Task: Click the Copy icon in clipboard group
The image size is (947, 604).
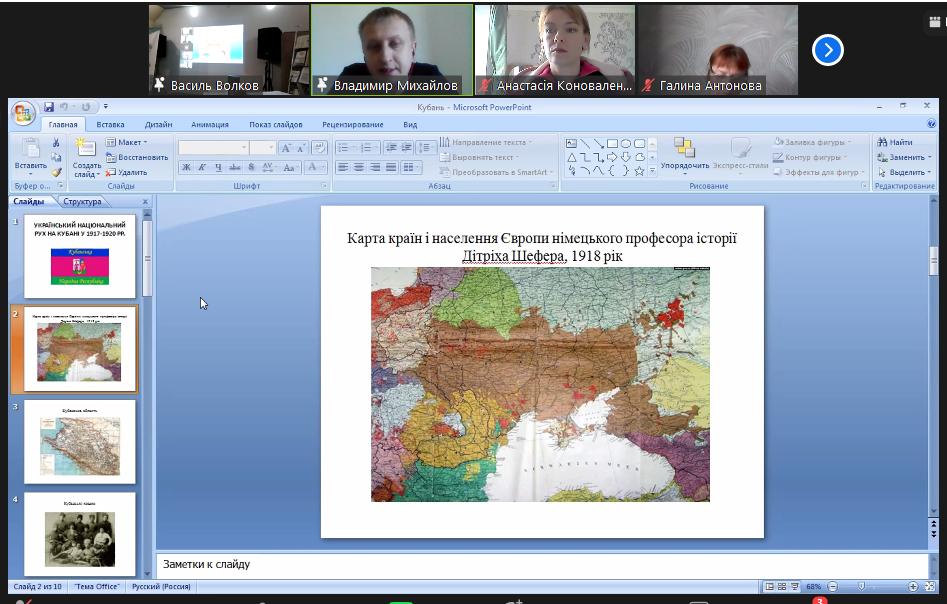Action: coord(56,157)
